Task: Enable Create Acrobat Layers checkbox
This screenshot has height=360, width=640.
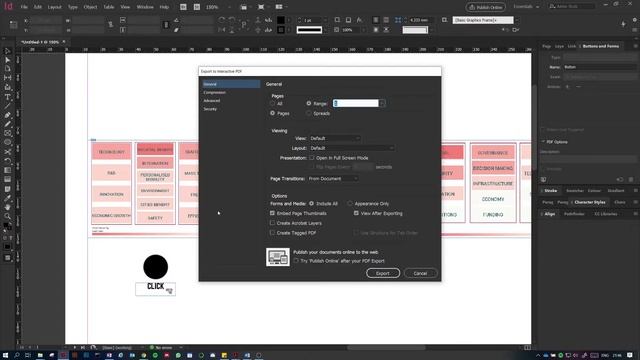Action: [272, 223]
